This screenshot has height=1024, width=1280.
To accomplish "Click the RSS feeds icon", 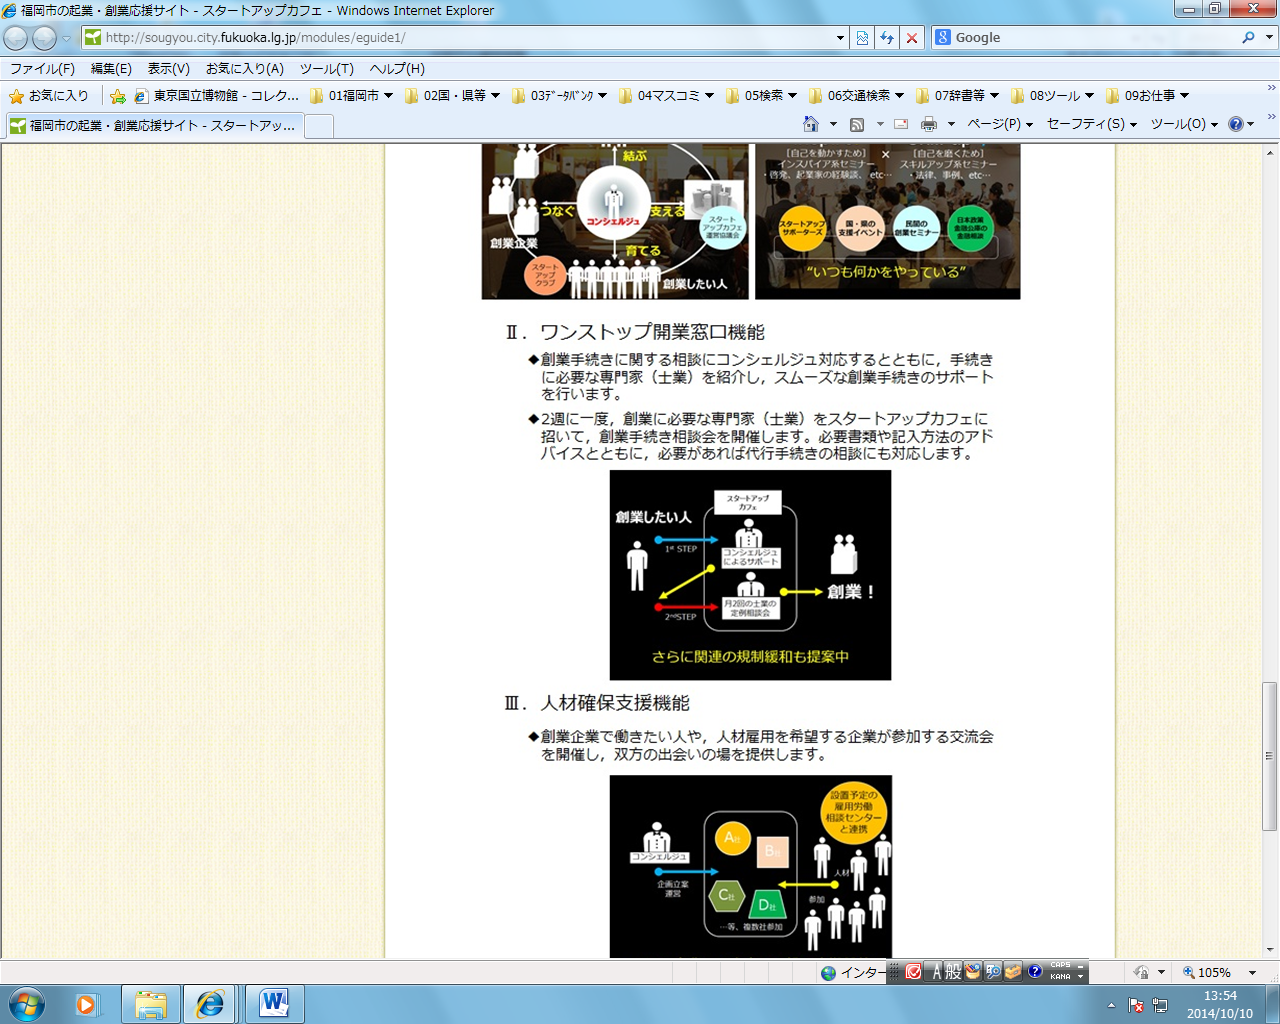I will [857, 124].
